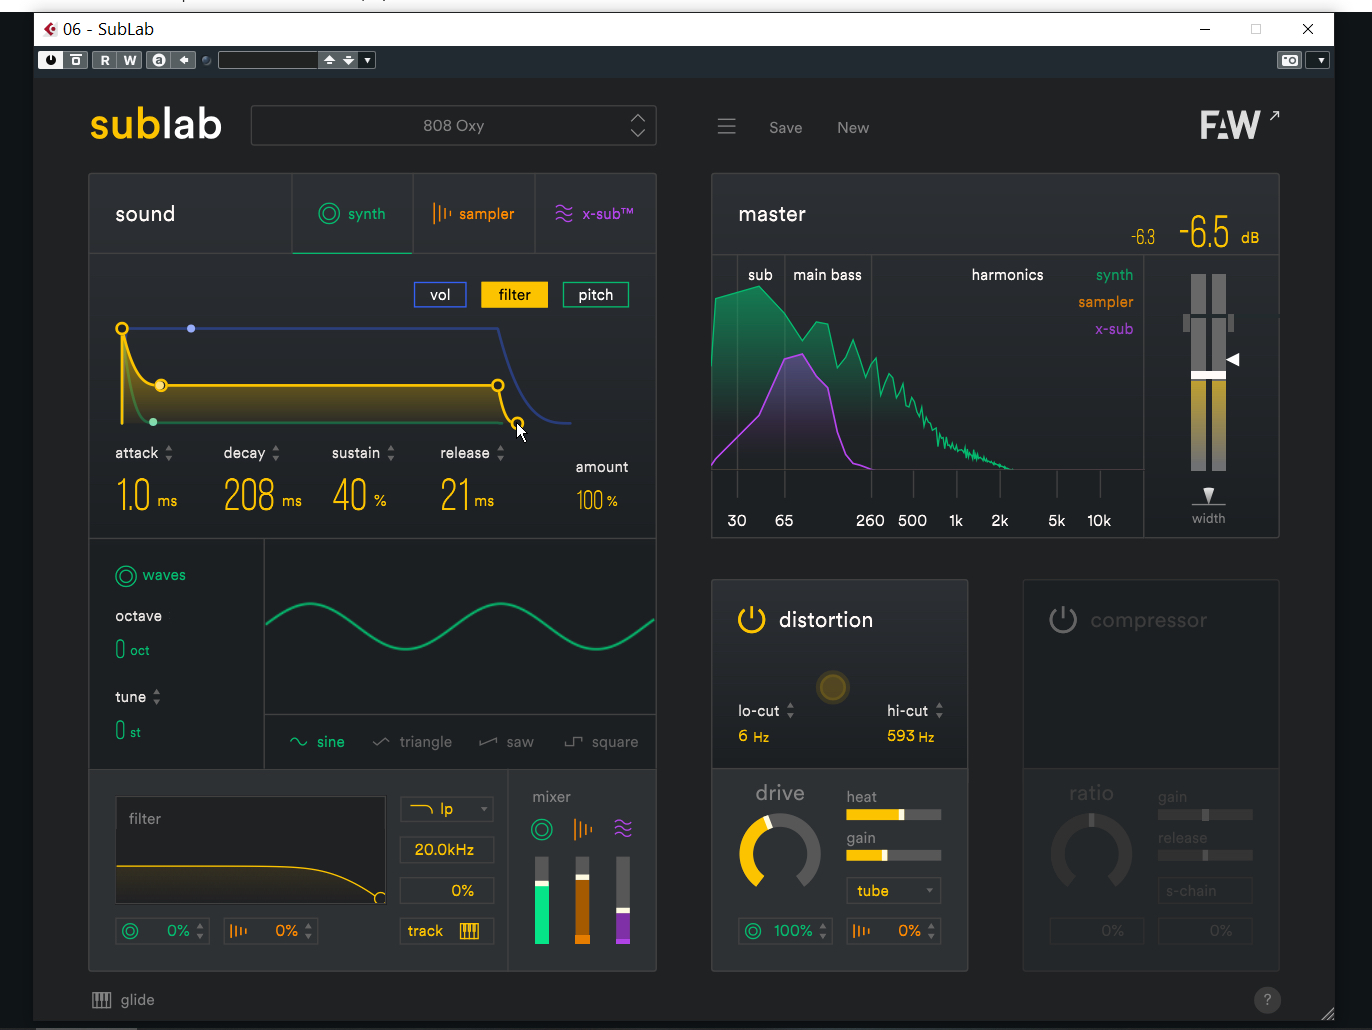This screenshot has height=1030, width=1372.
Task: Click the synth icon in the mixer
Action: [x=542, y=829]
